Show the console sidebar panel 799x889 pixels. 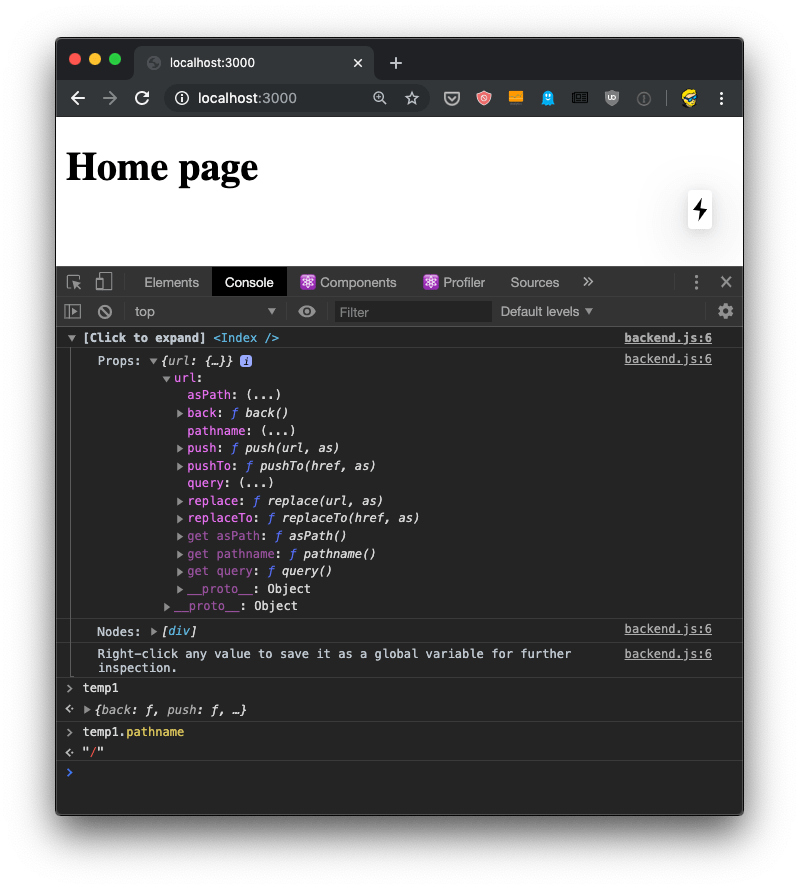[73, 312]
